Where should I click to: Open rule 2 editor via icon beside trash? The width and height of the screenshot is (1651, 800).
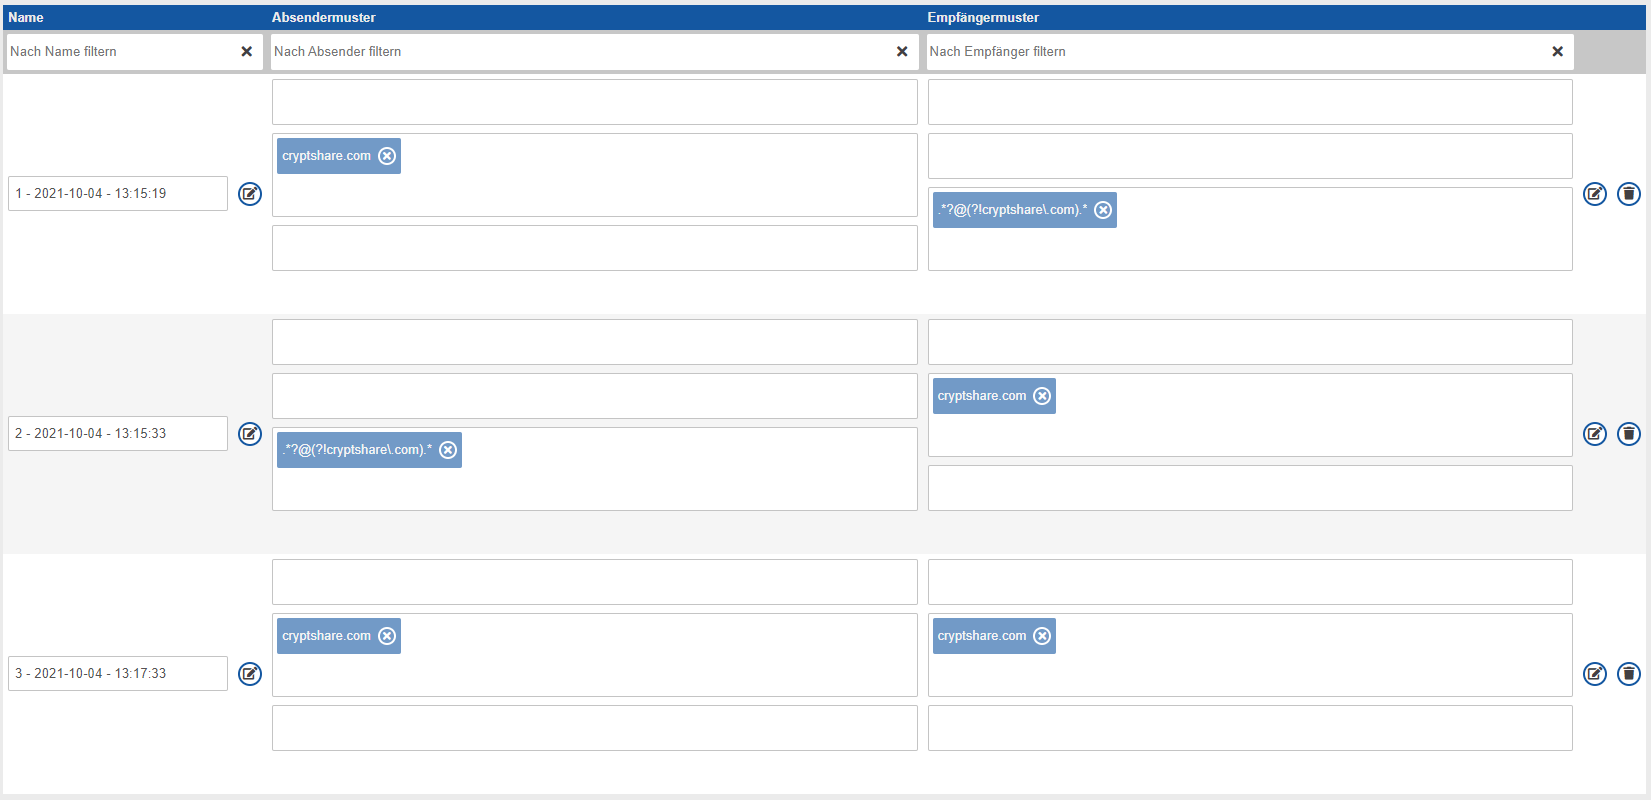[1595, 434]
